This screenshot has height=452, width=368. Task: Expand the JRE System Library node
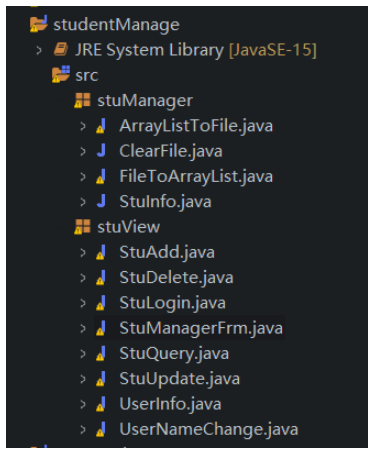click(39, 50)
